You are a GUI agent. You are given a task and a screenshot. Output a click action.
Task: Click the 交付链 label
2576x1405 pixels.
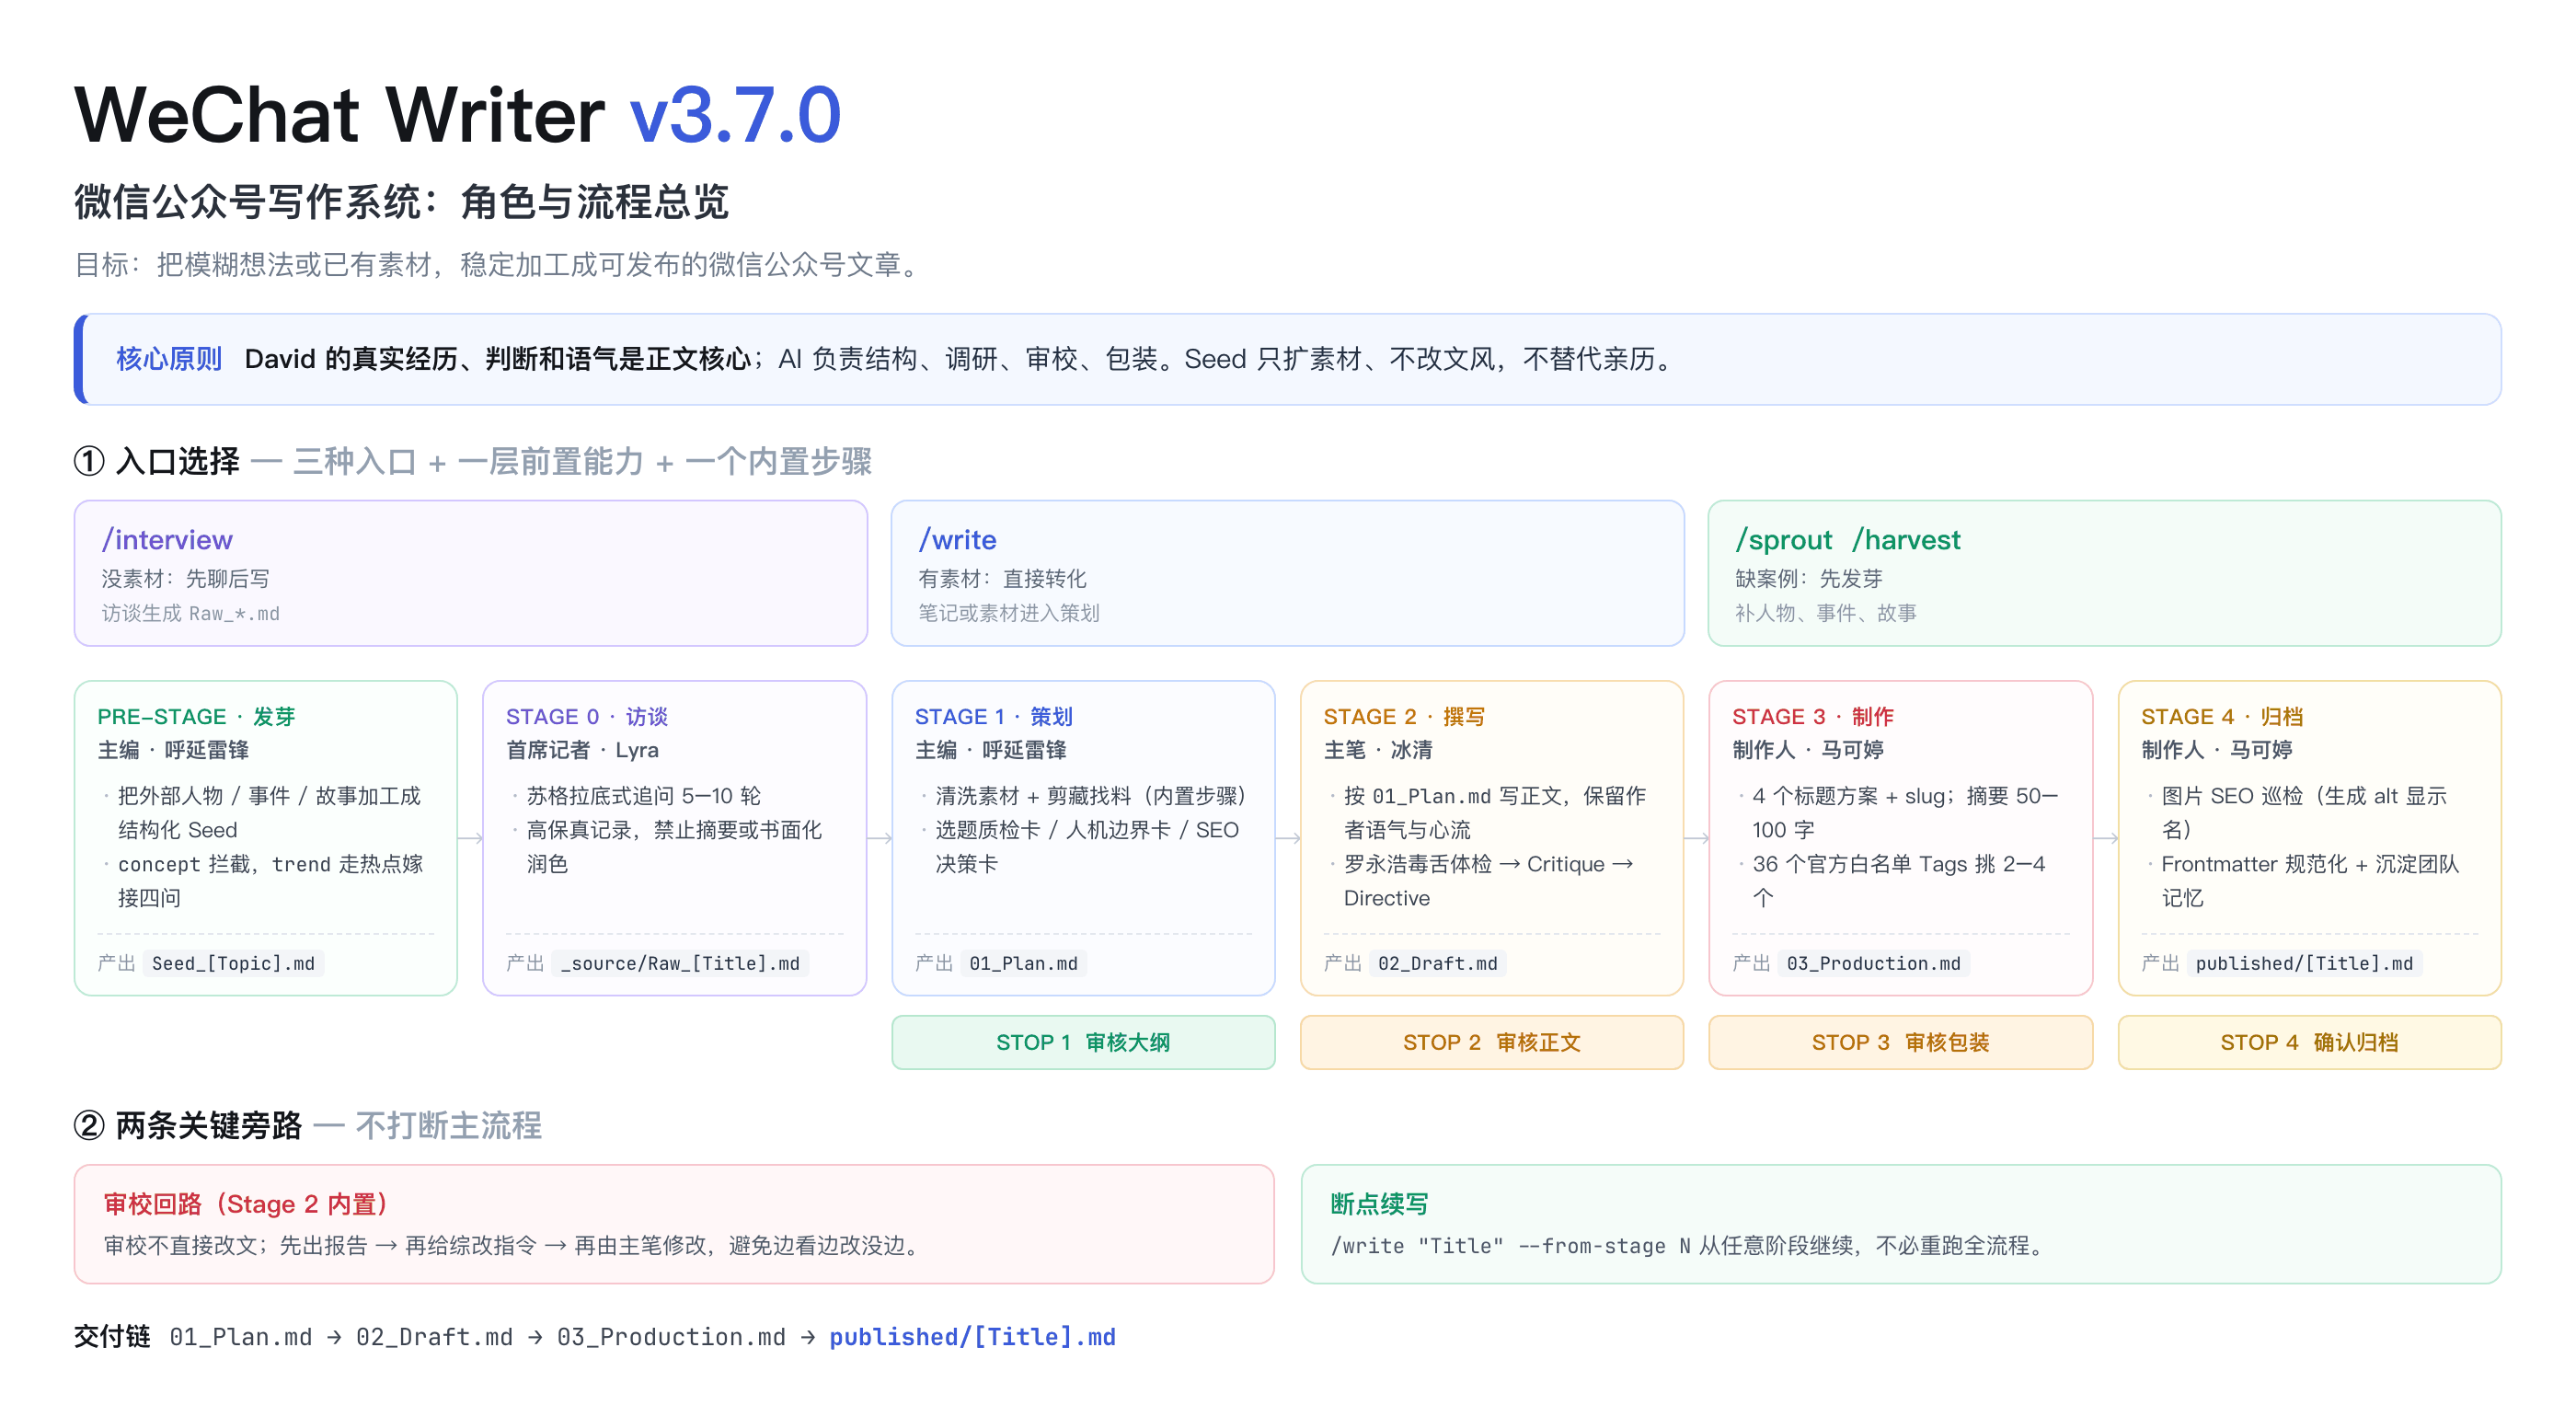(x=112, y=1336)
